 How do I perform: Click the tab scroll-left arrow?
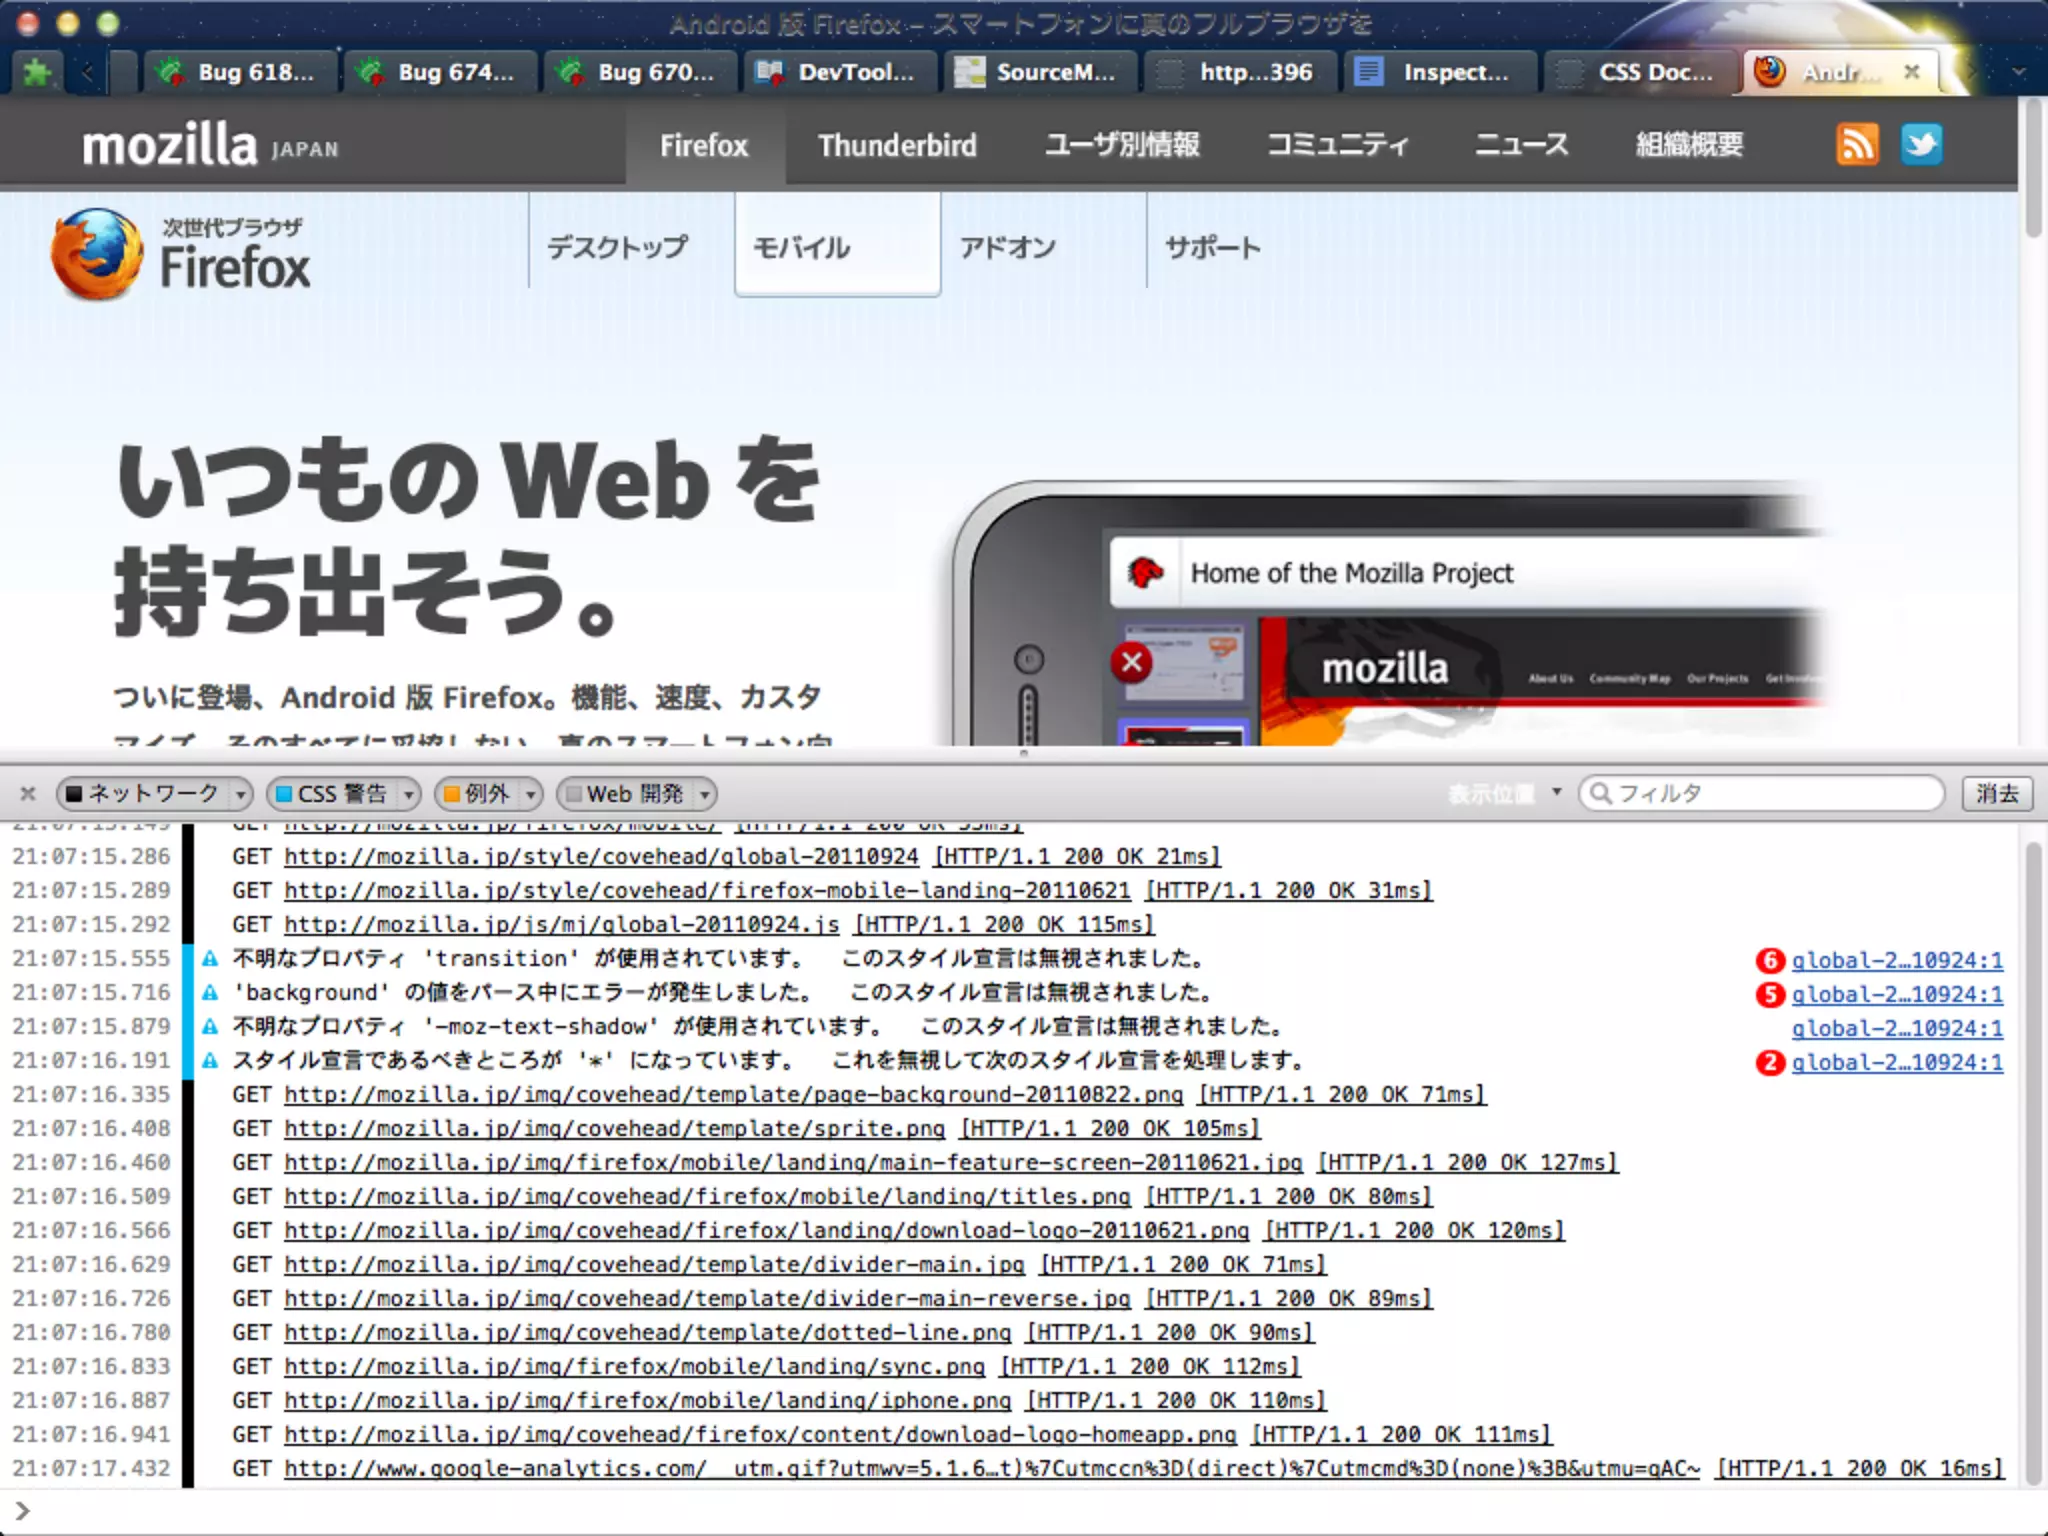pos(87,72)
